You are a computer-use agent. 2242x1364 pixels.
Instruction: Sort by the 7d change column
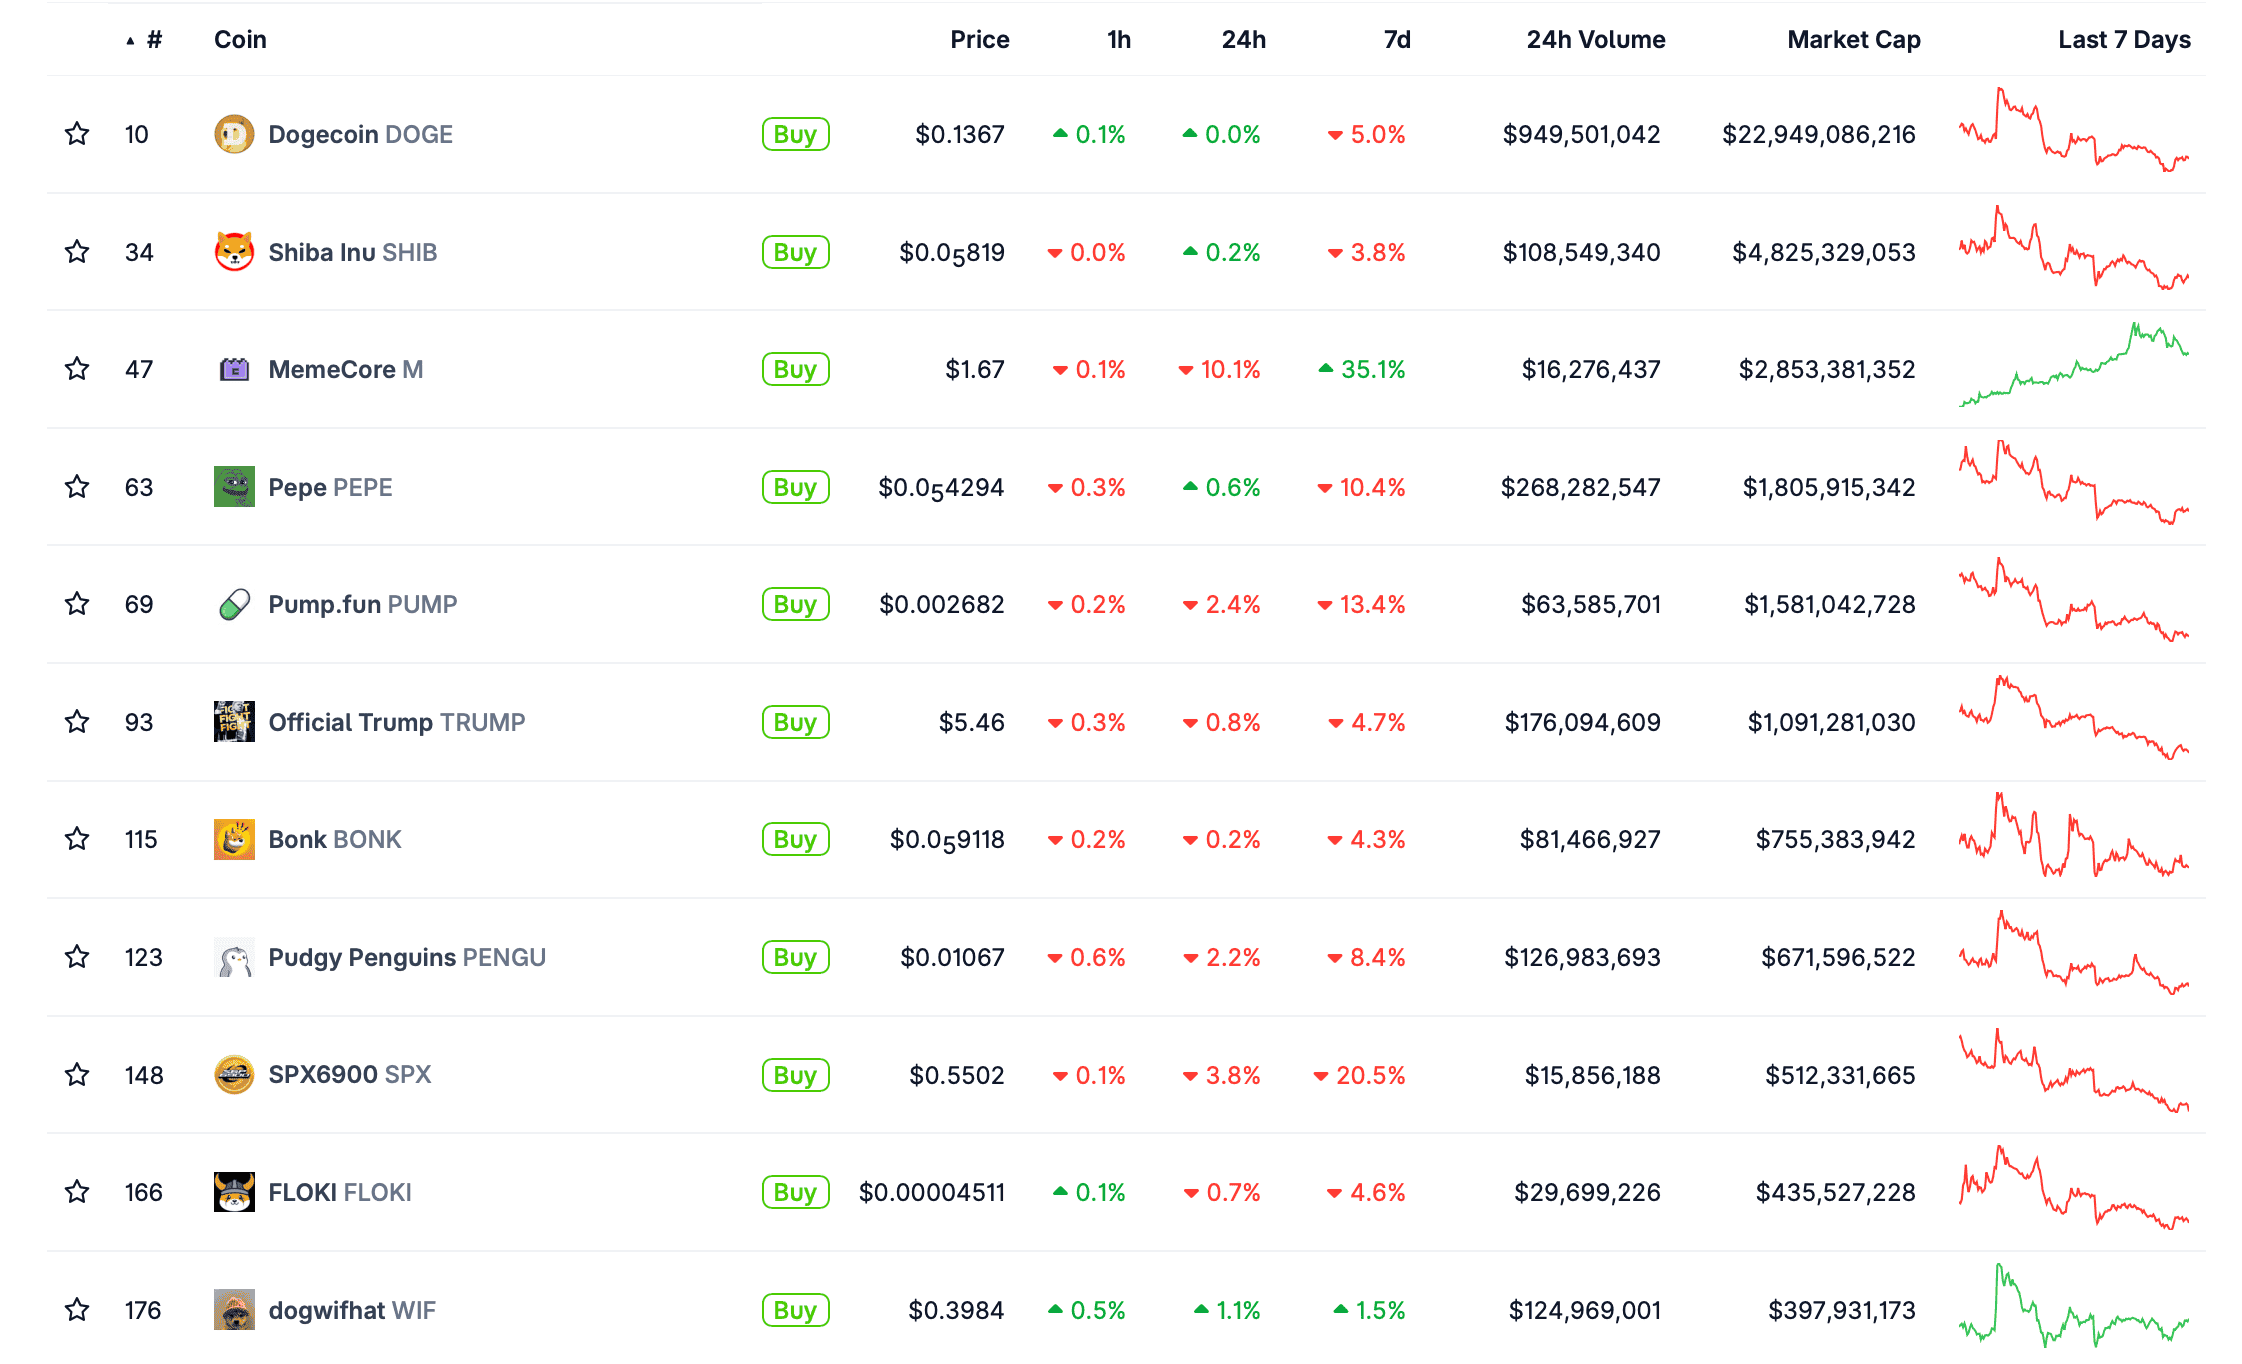pos(1396,40)
